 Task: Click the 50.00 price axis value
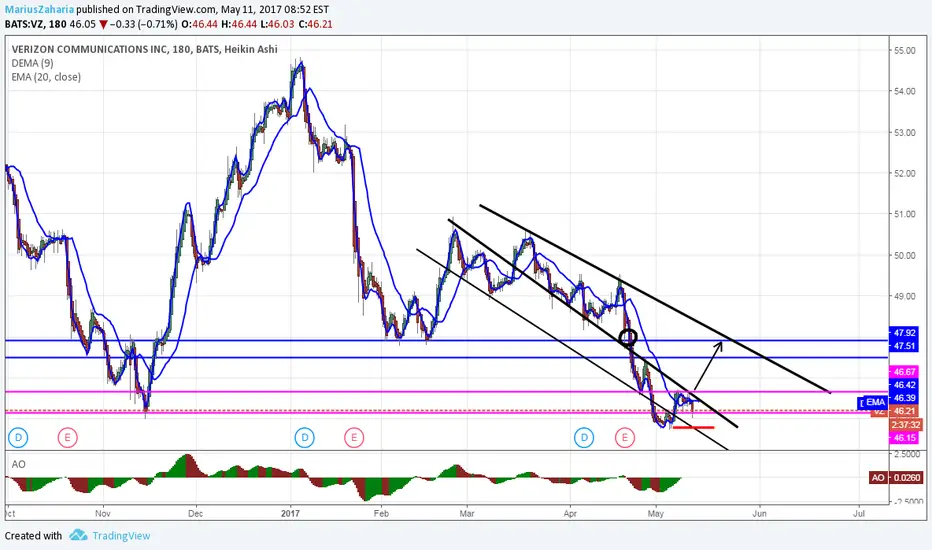tap(905, 256)
